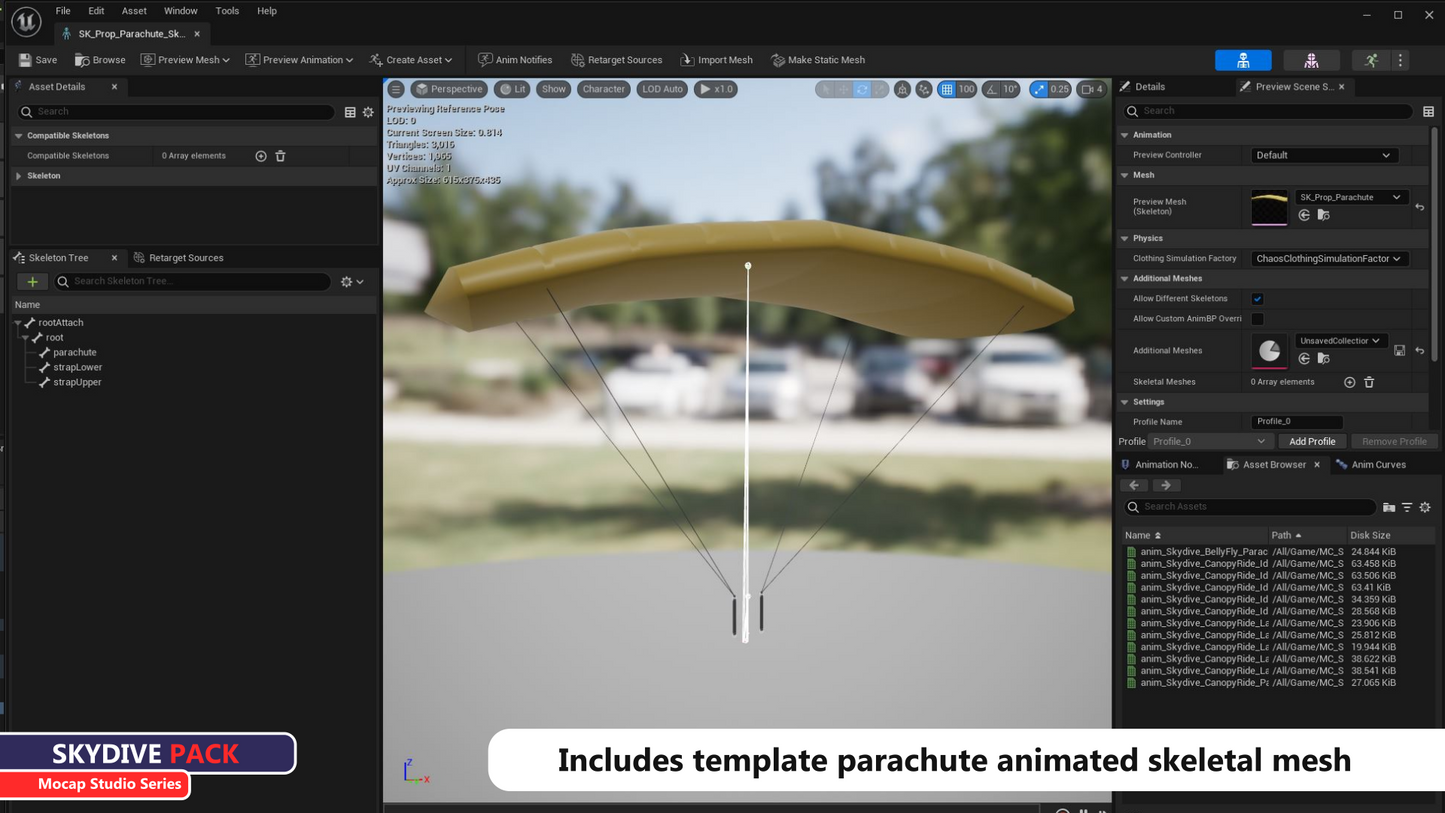Screen dimensions: 1445x813
Task: Expand the Skeleton section
Action: (19, 176)
